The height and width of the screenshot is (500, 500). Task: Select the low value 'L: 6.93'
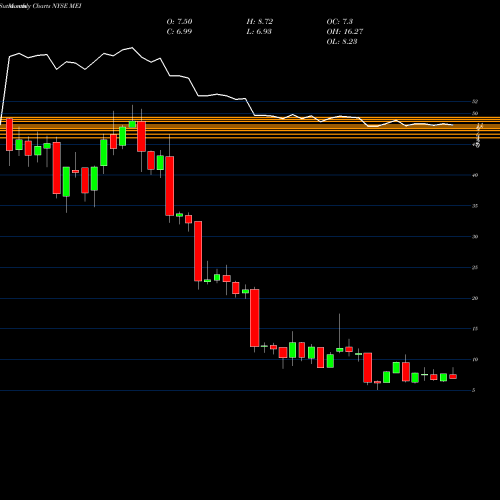(259, 32)
